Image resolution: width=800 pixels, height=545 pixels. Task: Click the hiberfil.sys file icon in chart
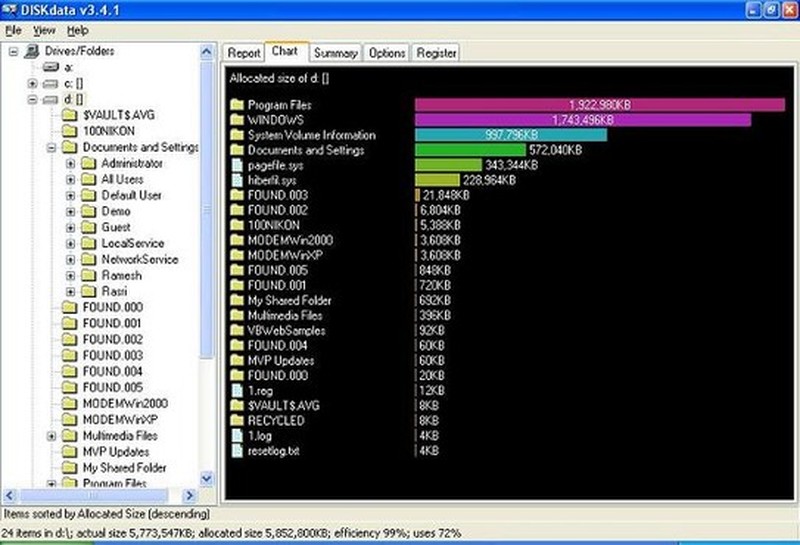(x=237, y=180)
